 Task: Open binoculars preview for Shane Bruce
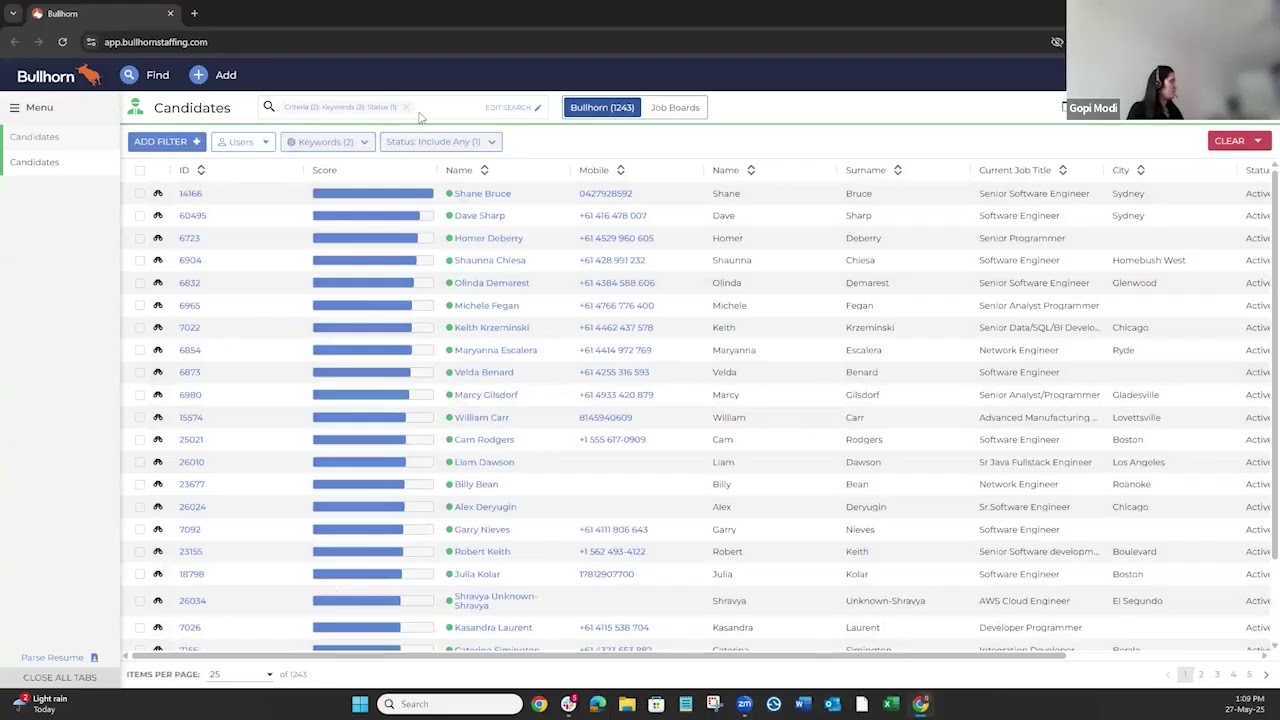pos(158,193)
